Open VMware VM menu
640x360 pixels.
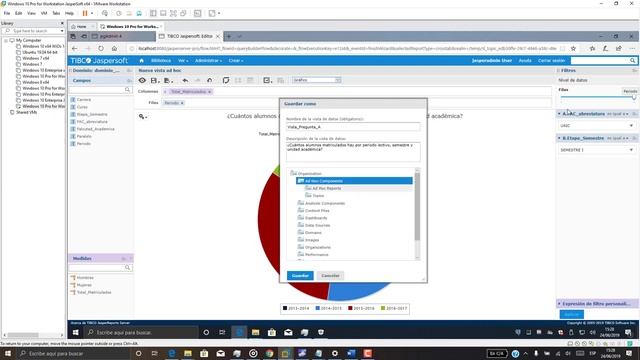[x=44, y=13]
